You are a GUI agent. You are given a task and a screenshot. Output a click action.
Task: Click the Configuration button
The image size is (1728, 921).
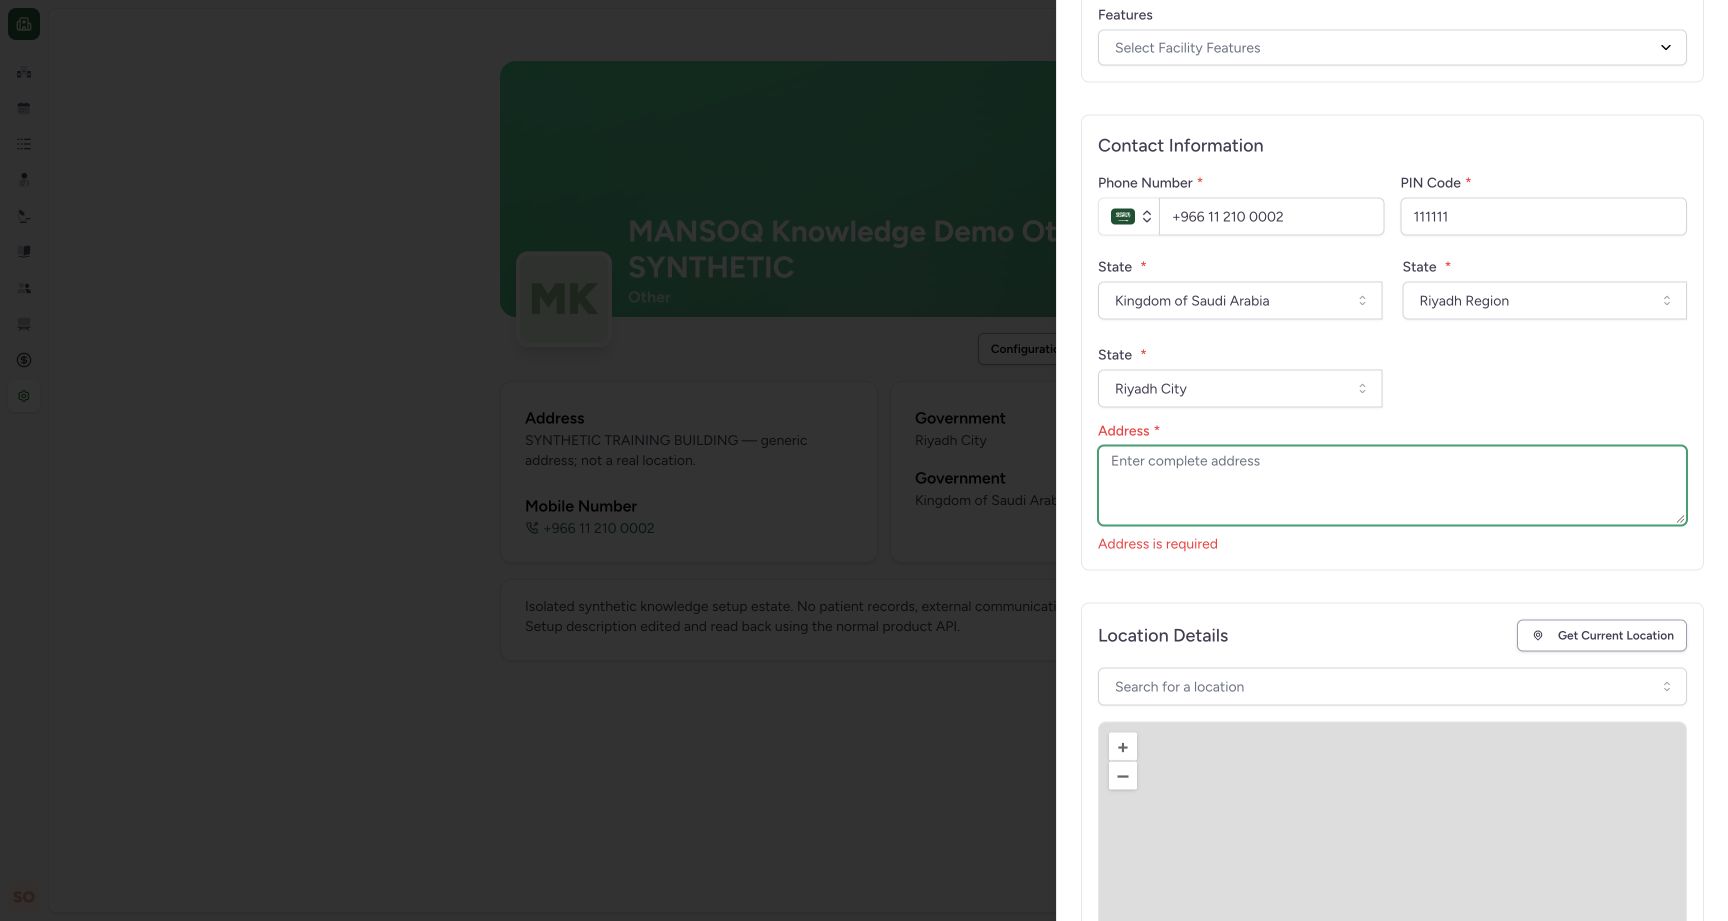(x=1017, y=349)
